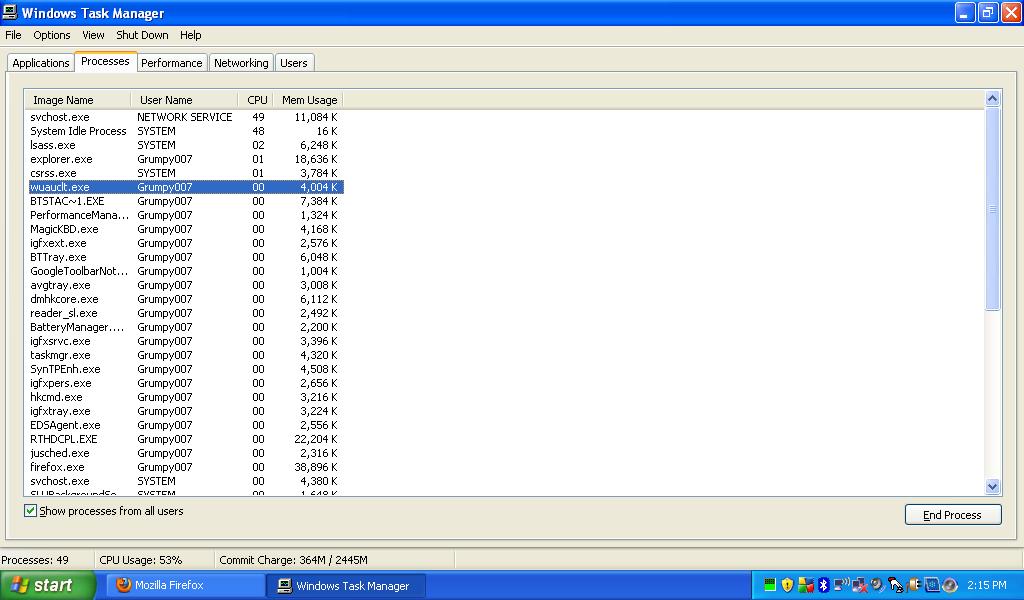Select the hkcmd.exe process row
Screen dimensions: 1024x600
[184, 397]
